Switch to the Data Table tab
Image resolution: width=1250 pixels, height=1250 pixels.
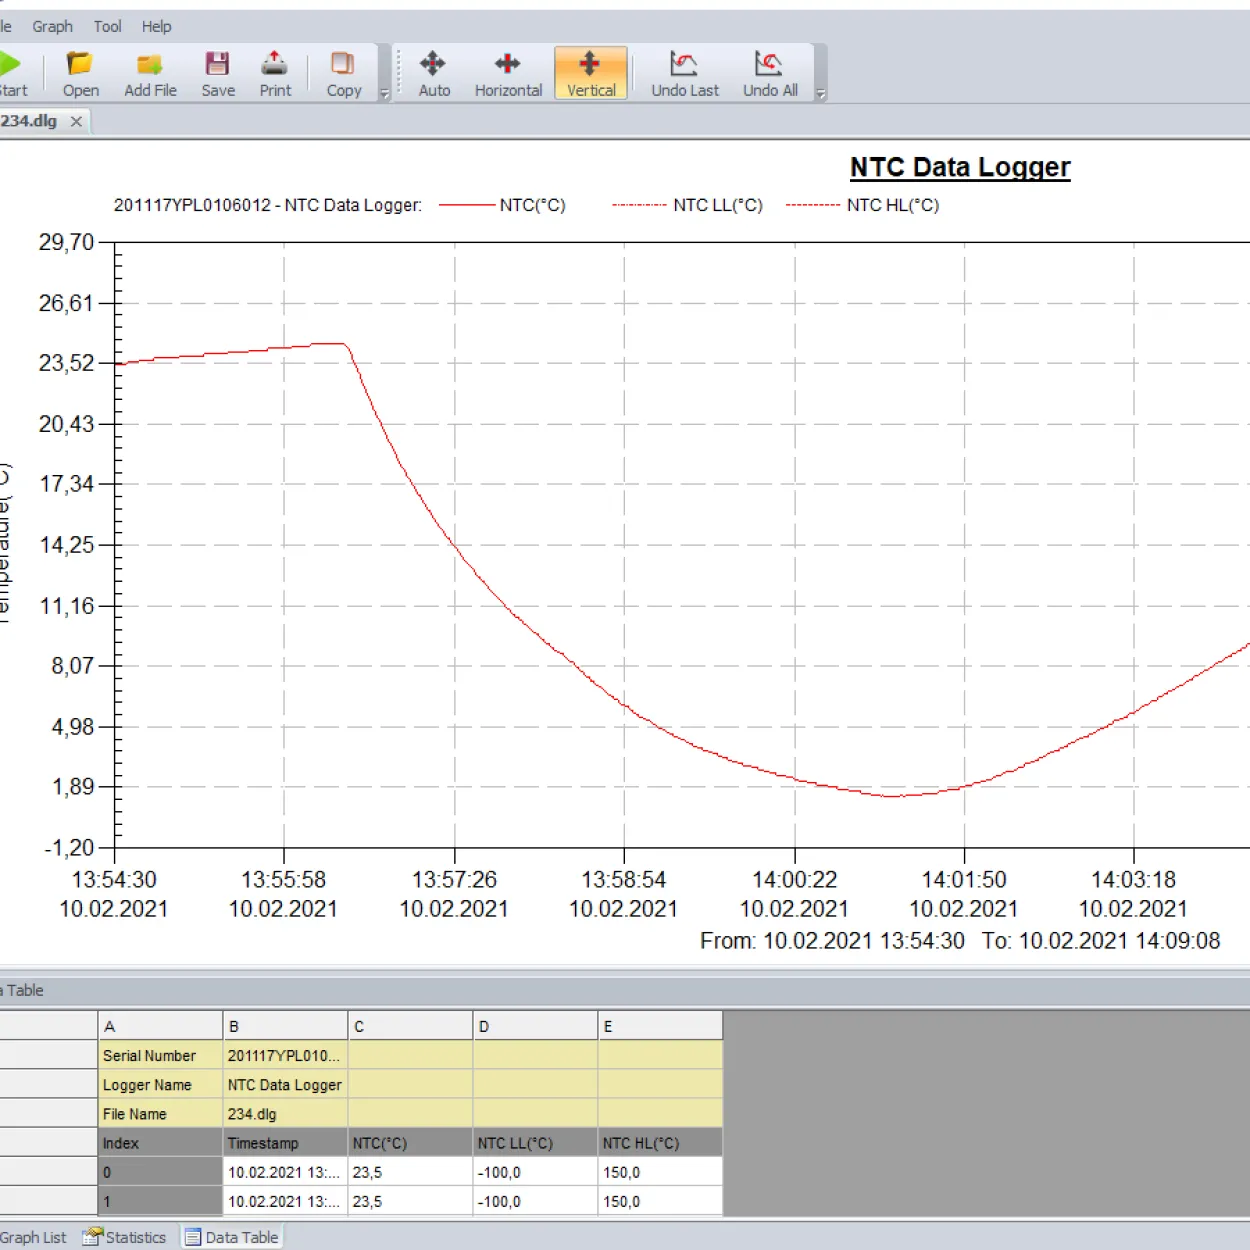click(232, 1237)
